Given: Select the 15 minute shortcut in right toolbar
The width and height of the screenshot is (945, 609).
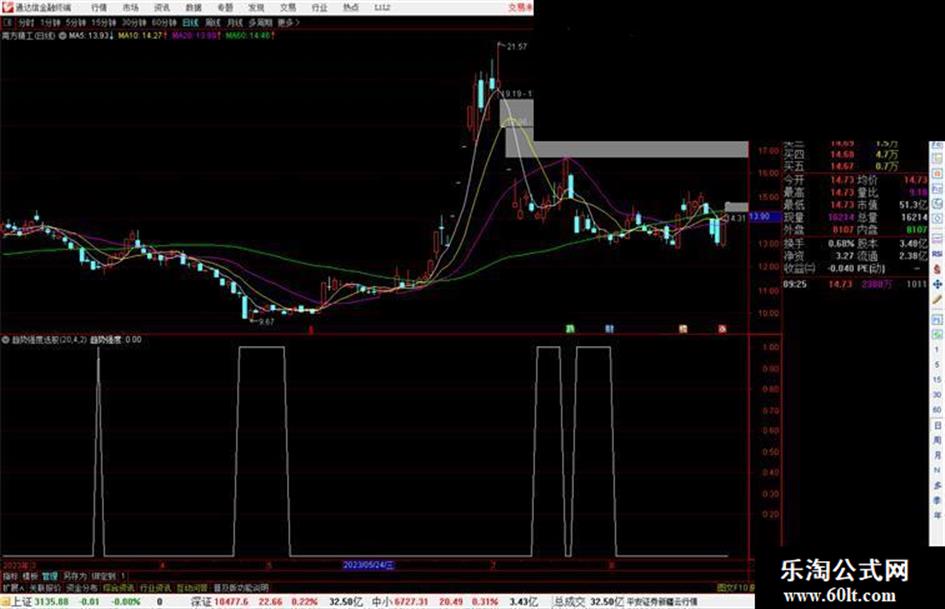Looking at the screenshot, I should pos(937,380).
